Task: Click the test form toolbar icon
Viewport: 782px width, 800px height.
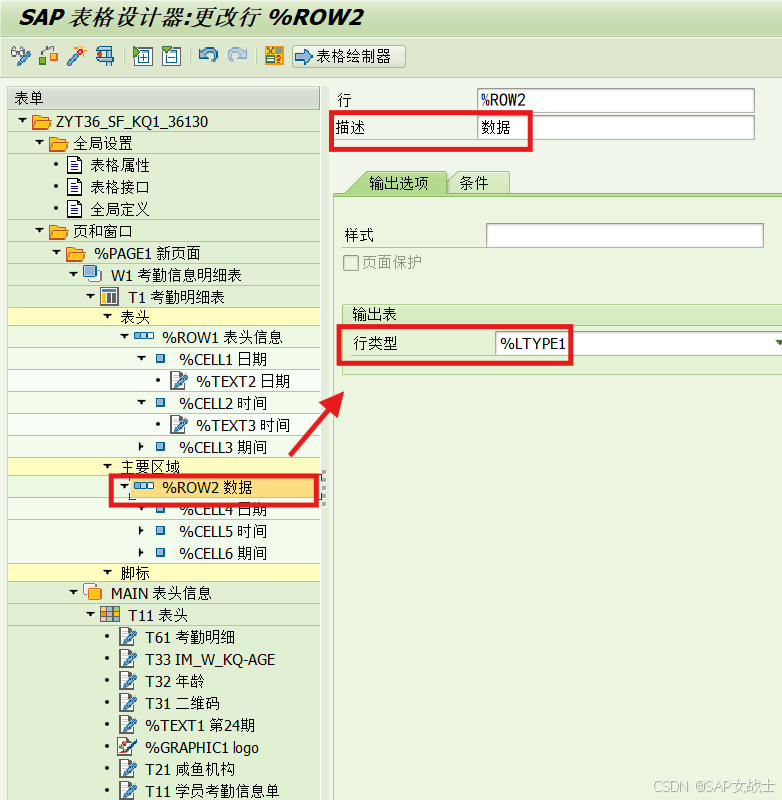Action: click(105, 56)
